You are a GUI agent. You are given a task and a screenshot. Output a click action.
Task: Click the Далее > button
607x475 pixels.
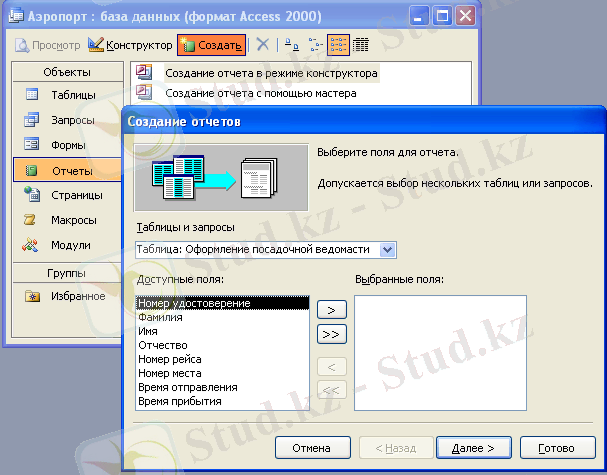tap(474, 448)
